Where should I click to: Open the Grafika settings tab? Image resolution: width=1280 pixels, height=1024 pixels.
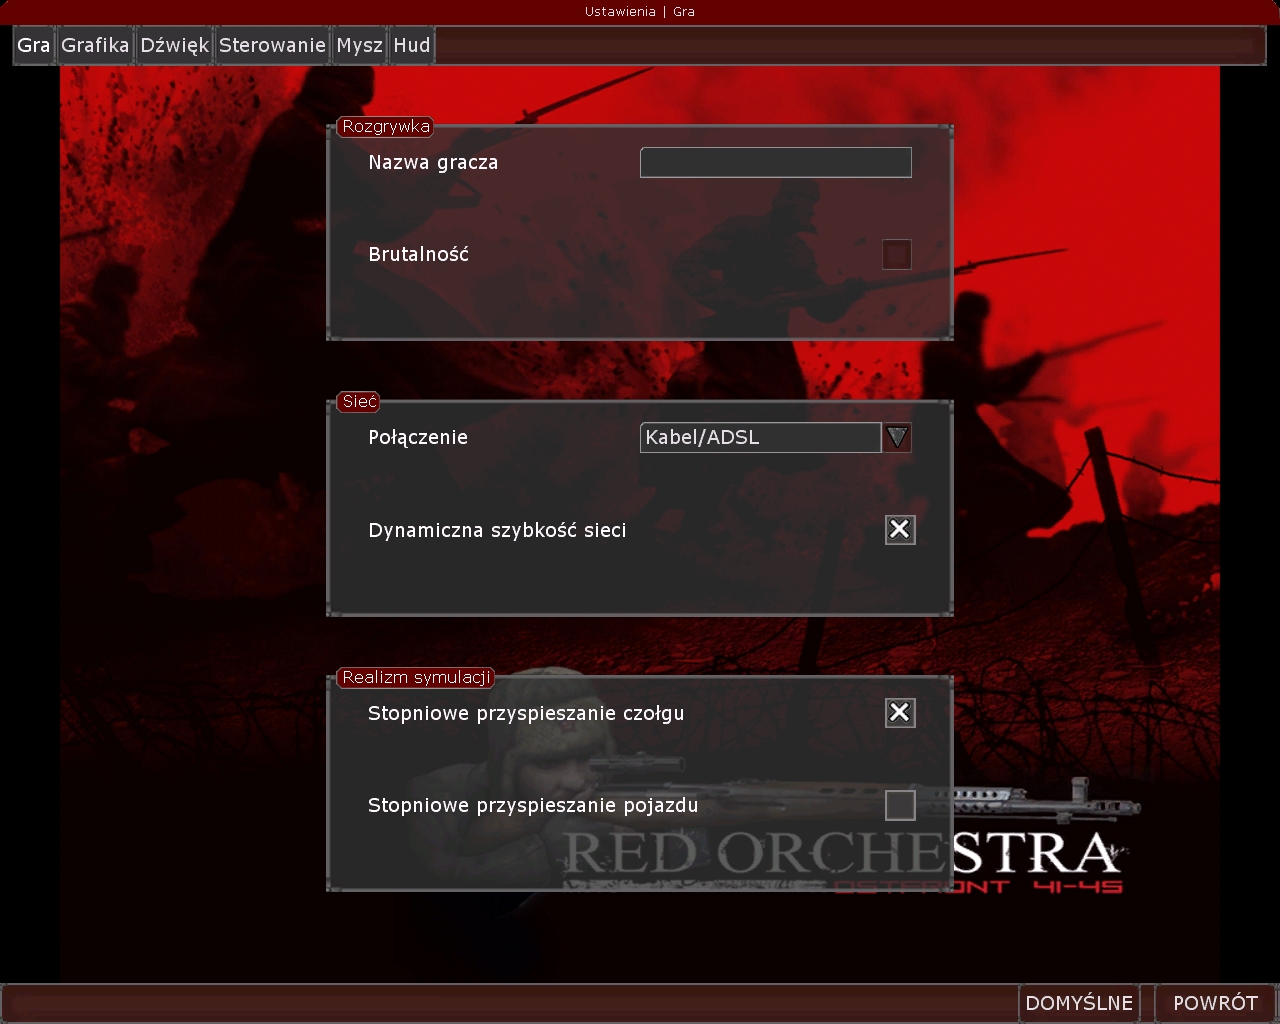[95, 45]
